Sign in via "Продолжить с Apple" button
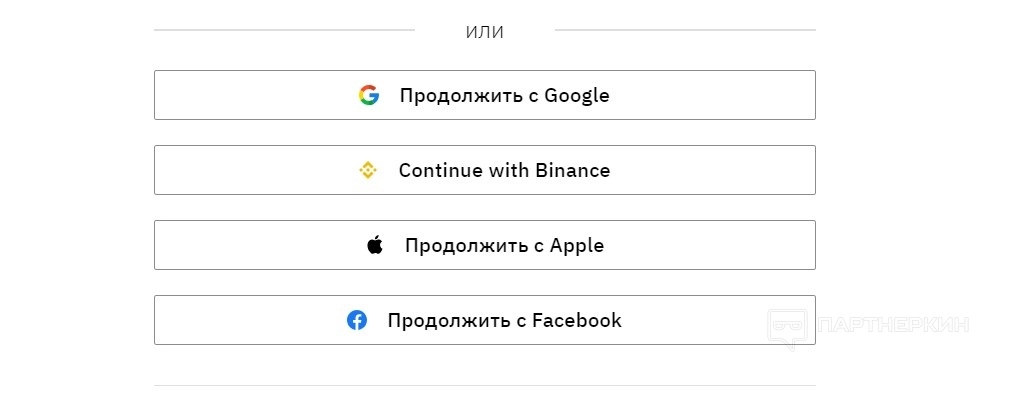The width and height of the screenshot is (1020, 403). 484,245
